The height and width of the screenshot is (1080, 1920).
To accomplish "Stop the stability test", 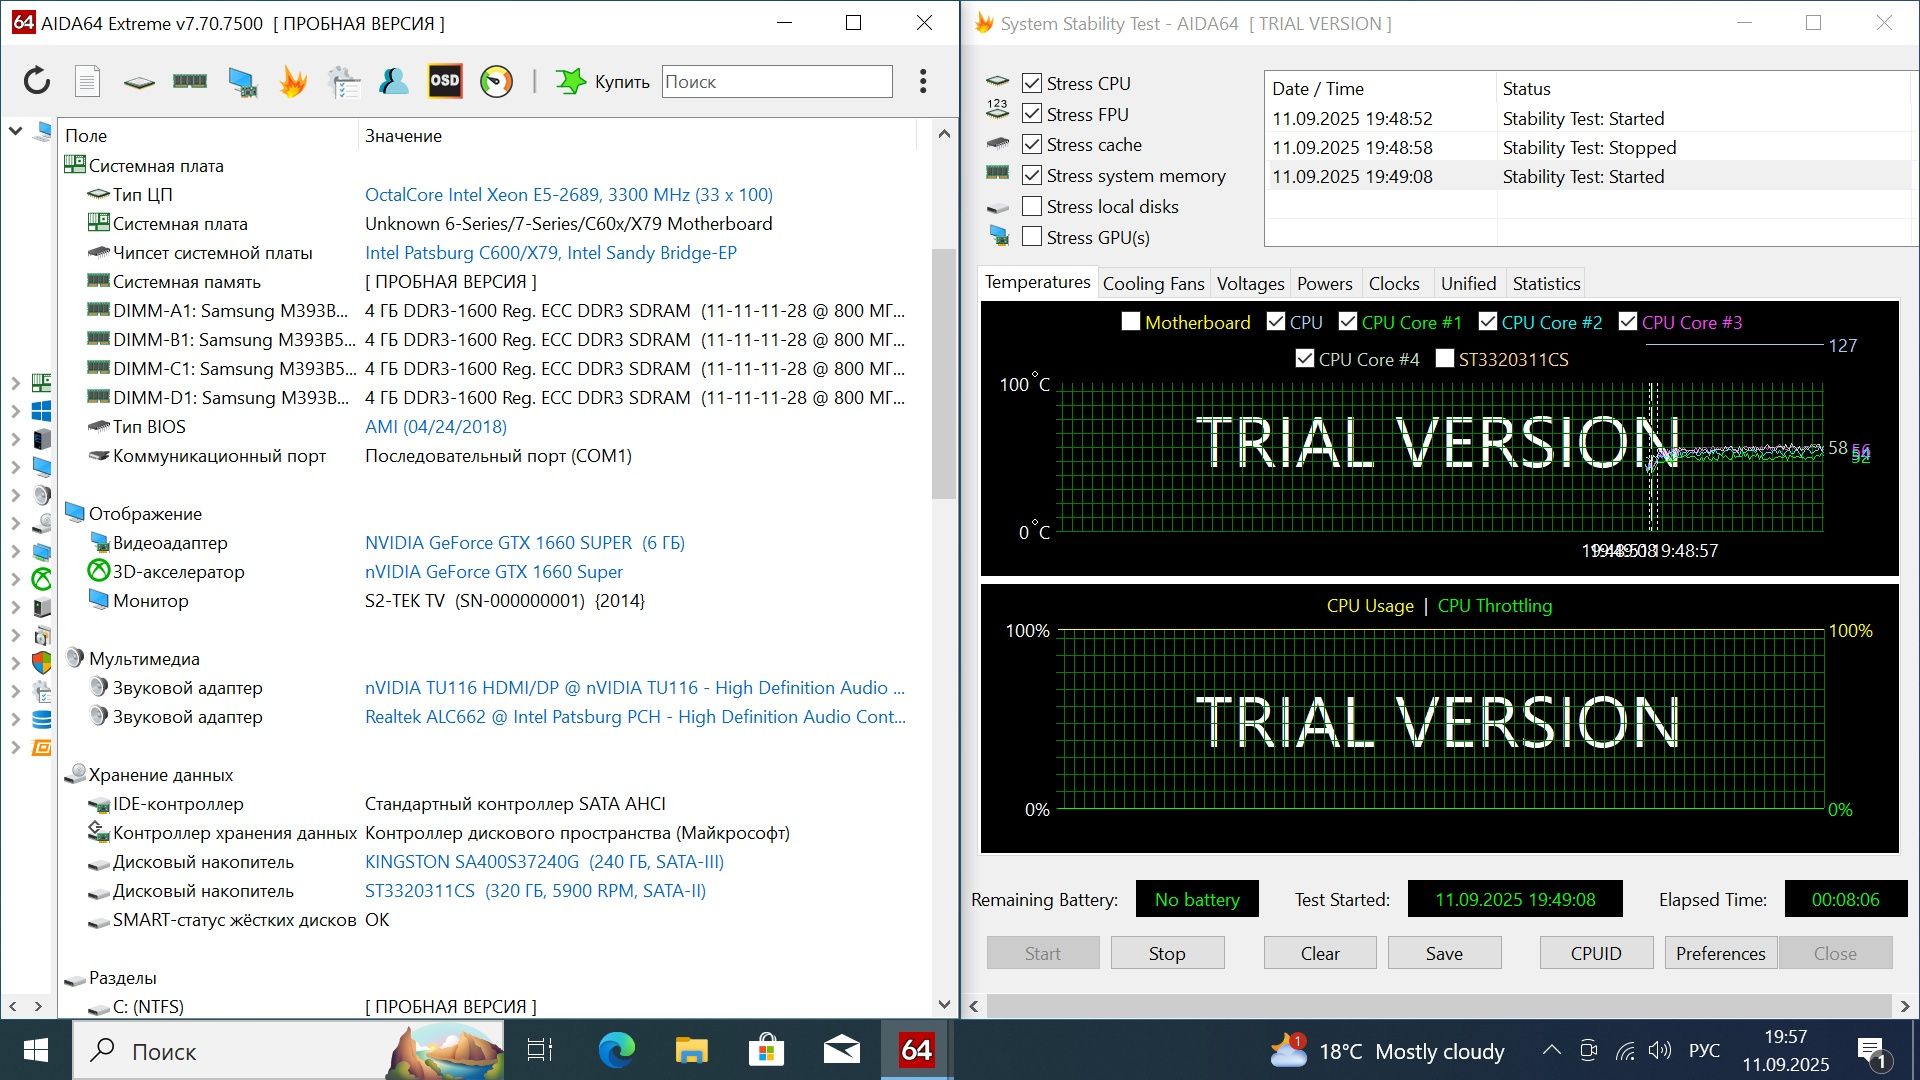I will (x=1167, y=953).
